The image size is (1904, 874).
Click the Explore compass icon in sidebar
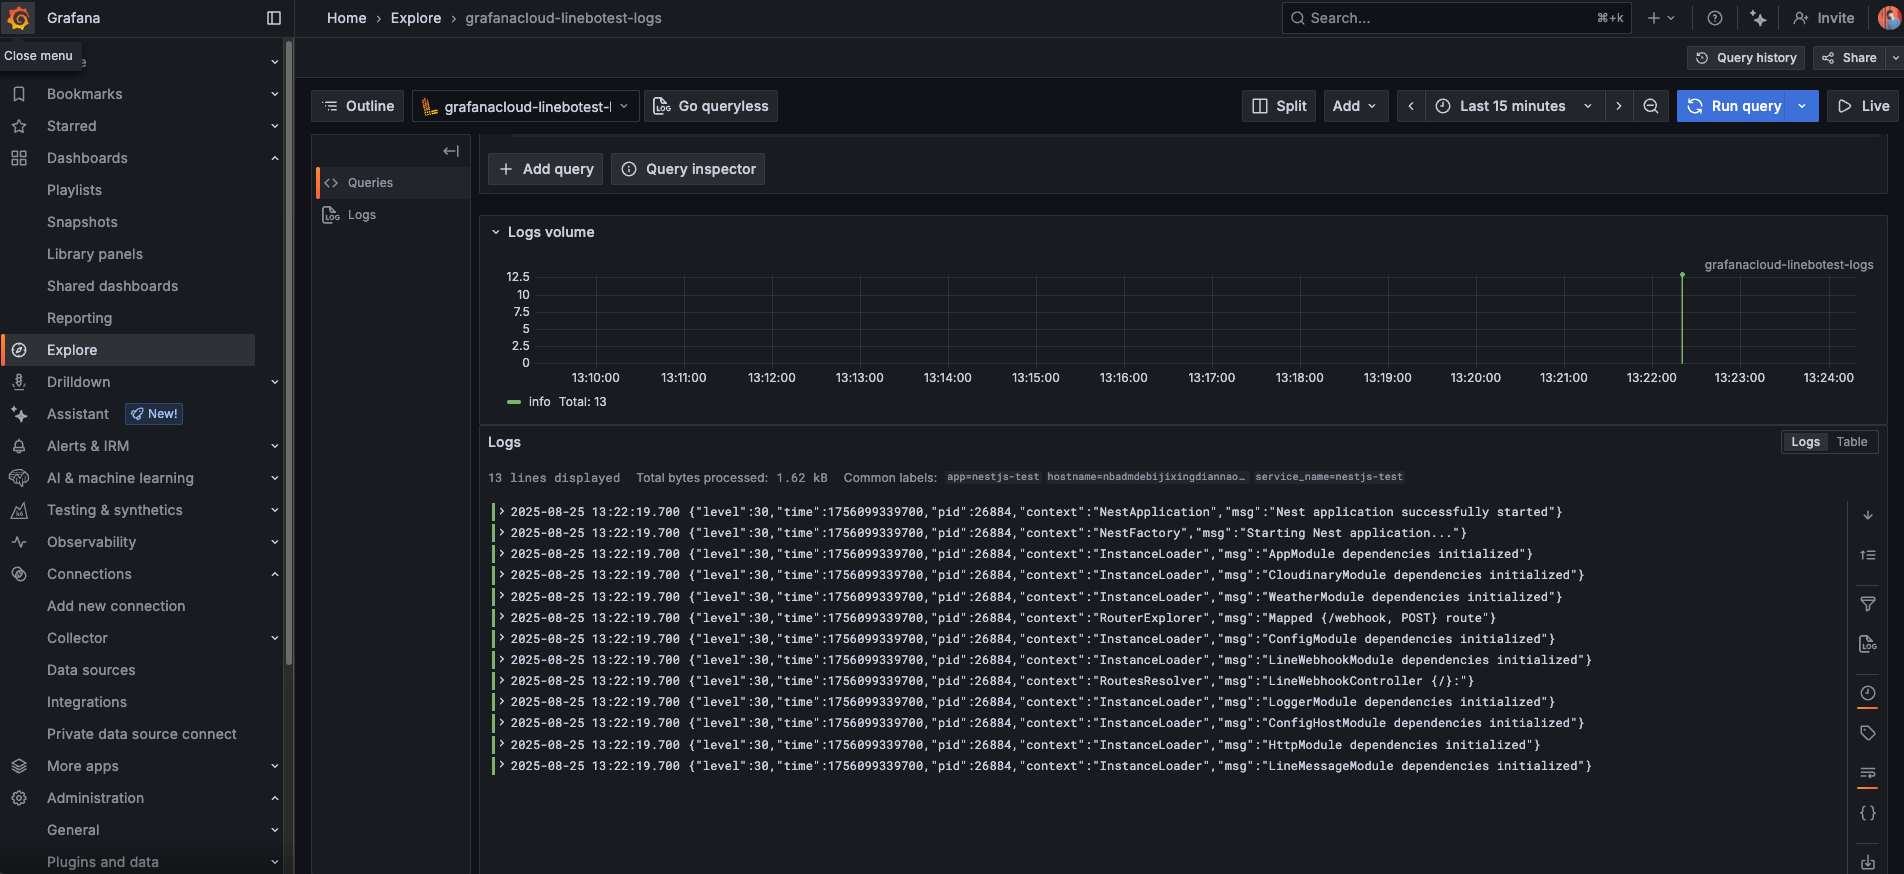pyautogui.click(x=19, y=350)
